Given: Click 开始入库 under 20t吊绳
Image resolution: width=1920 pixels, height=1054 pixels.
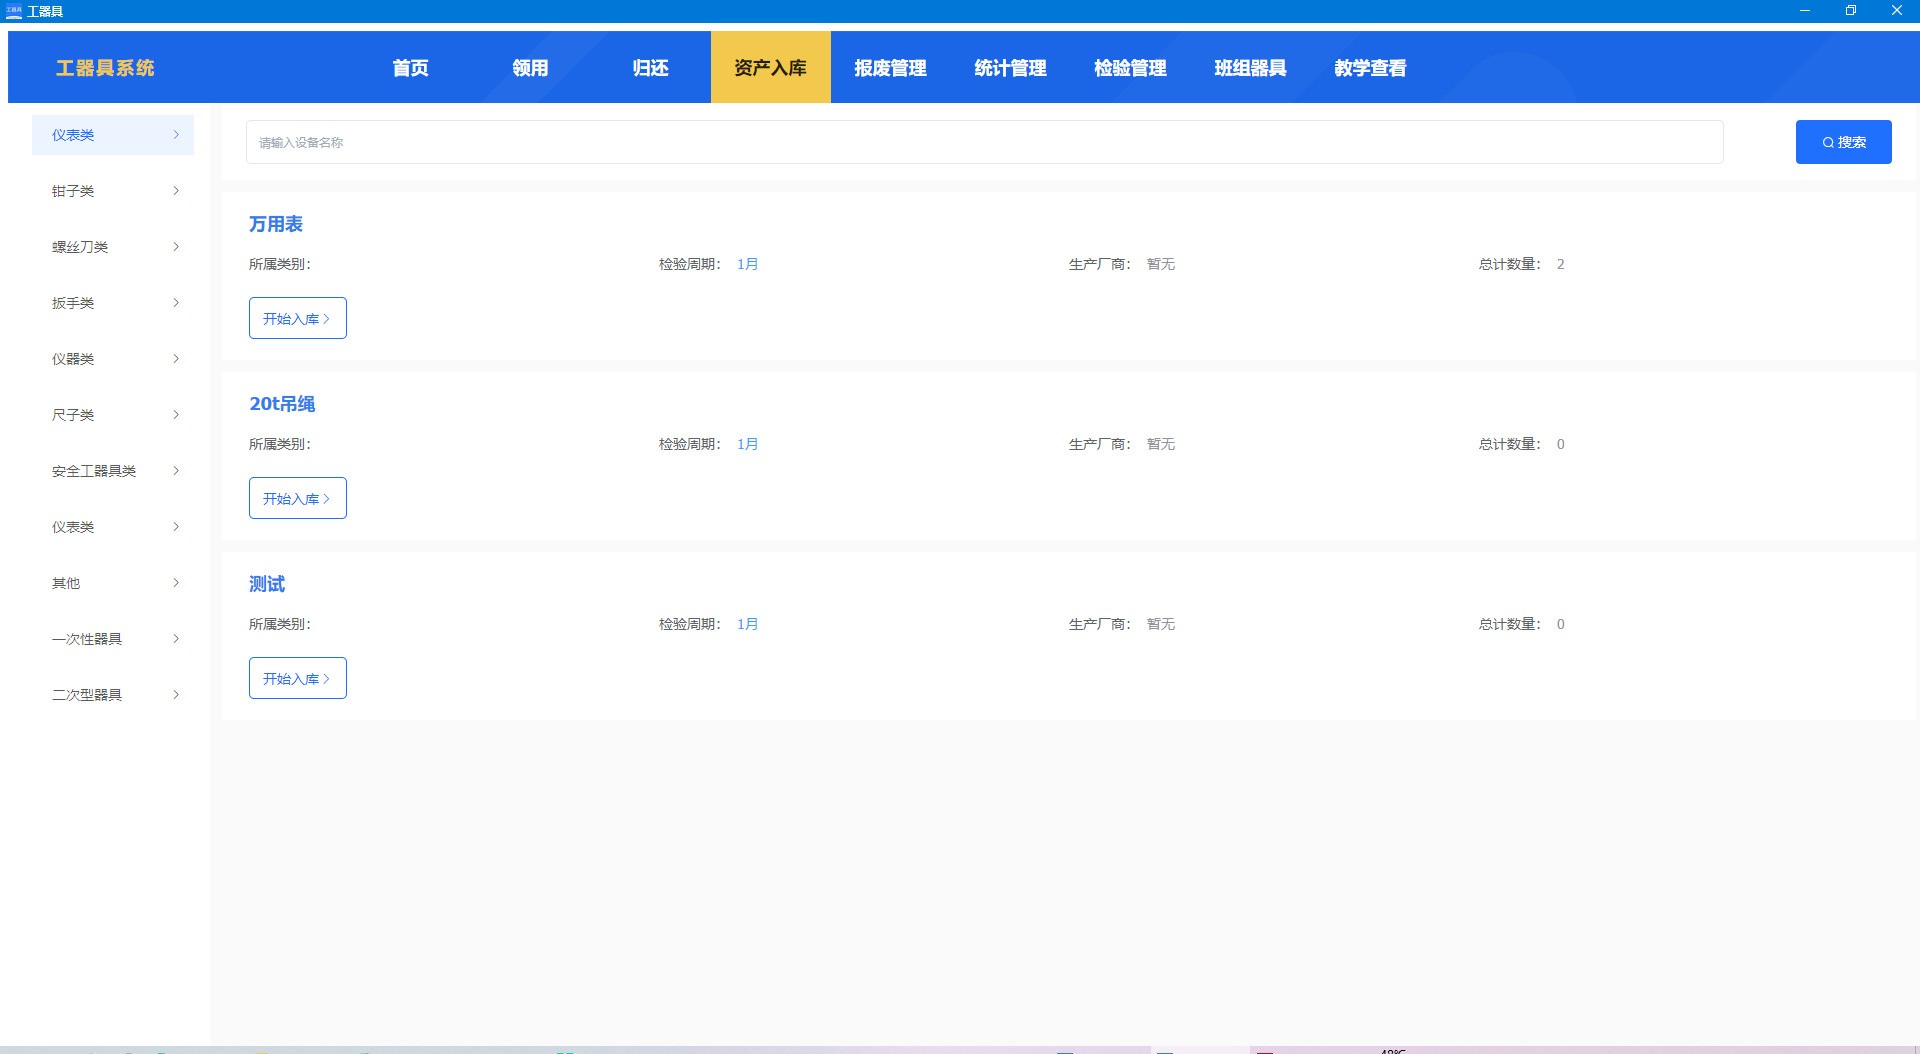Looking at the screenshot, I should (297, 498).
